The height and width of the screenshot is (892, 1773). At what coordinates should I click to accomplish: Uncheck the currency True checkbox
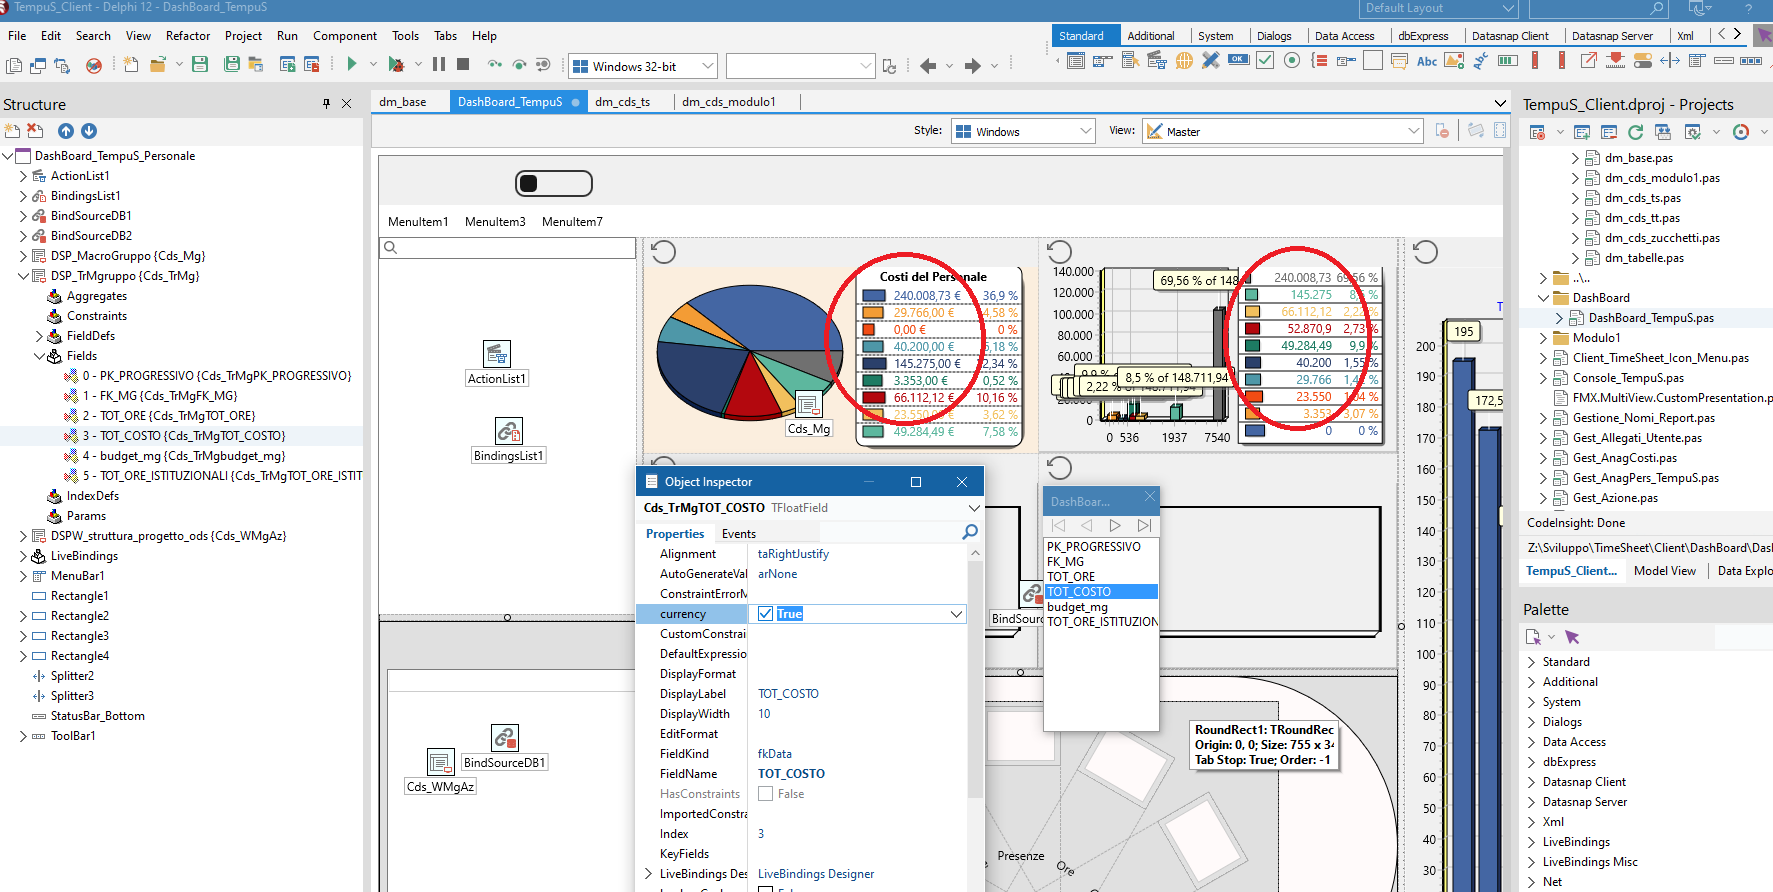pos(765,614)
